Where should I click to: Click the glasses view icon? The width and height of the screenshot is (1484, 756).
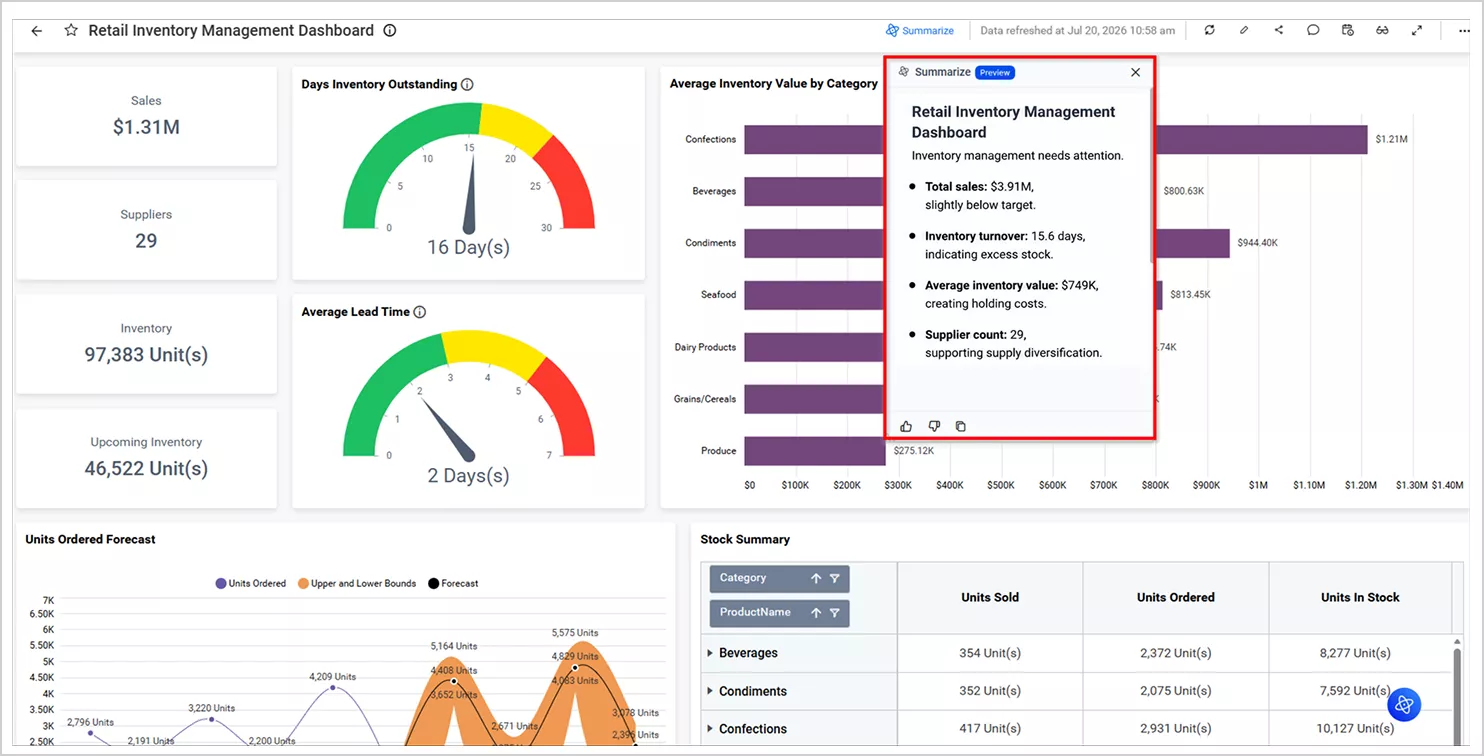[x=1382, y=31]
